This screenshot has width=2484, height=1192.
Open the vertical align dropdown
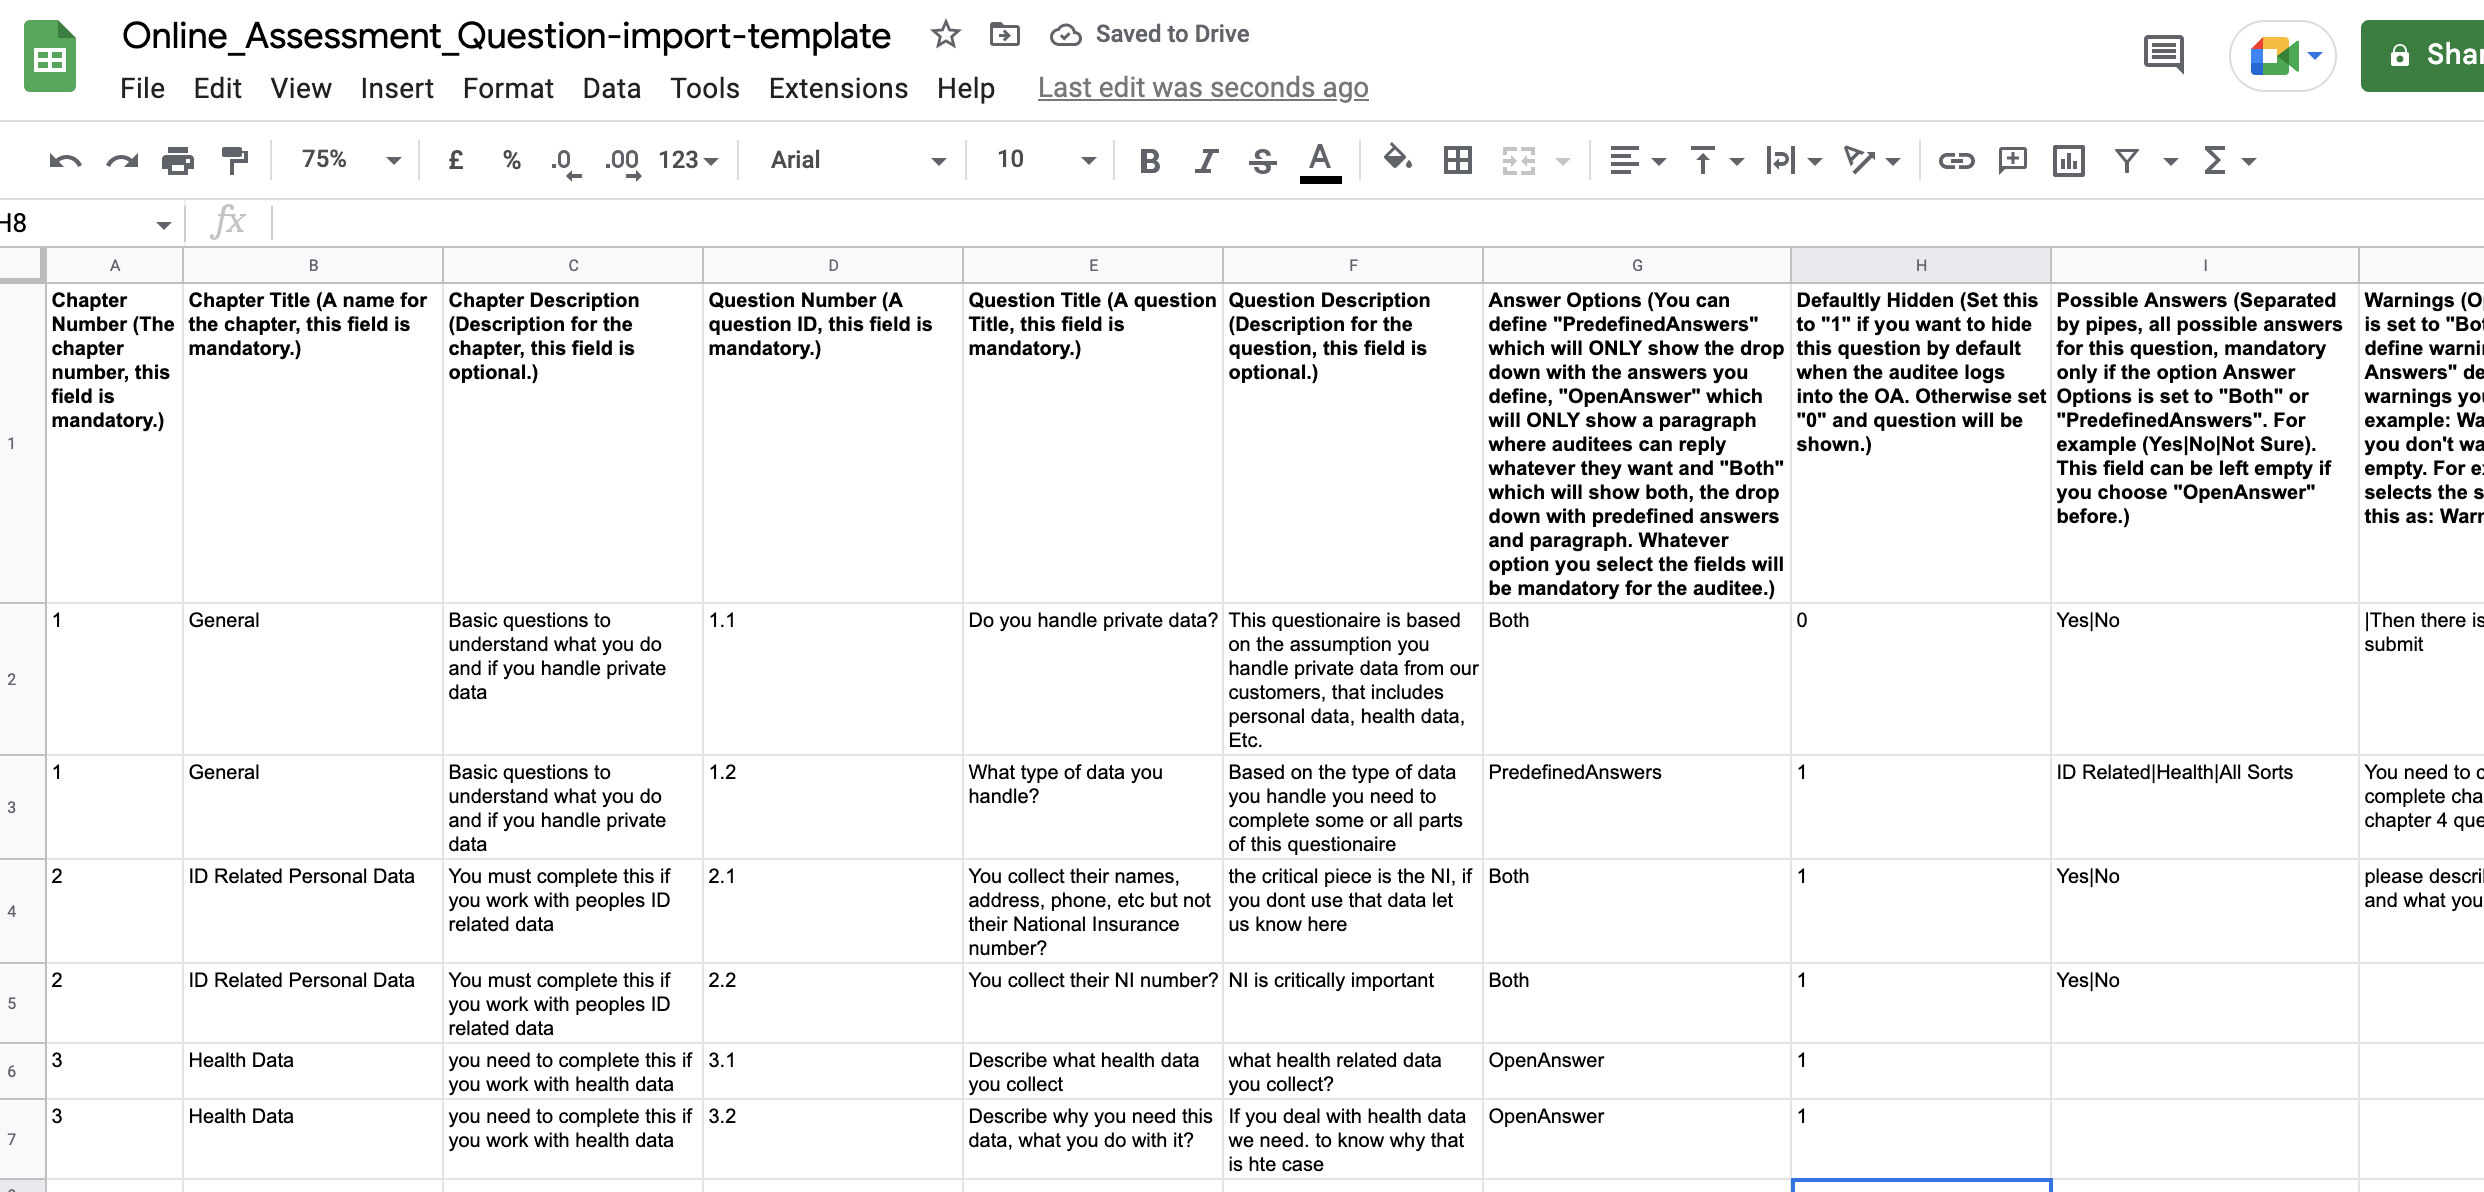coord(1715,160)
